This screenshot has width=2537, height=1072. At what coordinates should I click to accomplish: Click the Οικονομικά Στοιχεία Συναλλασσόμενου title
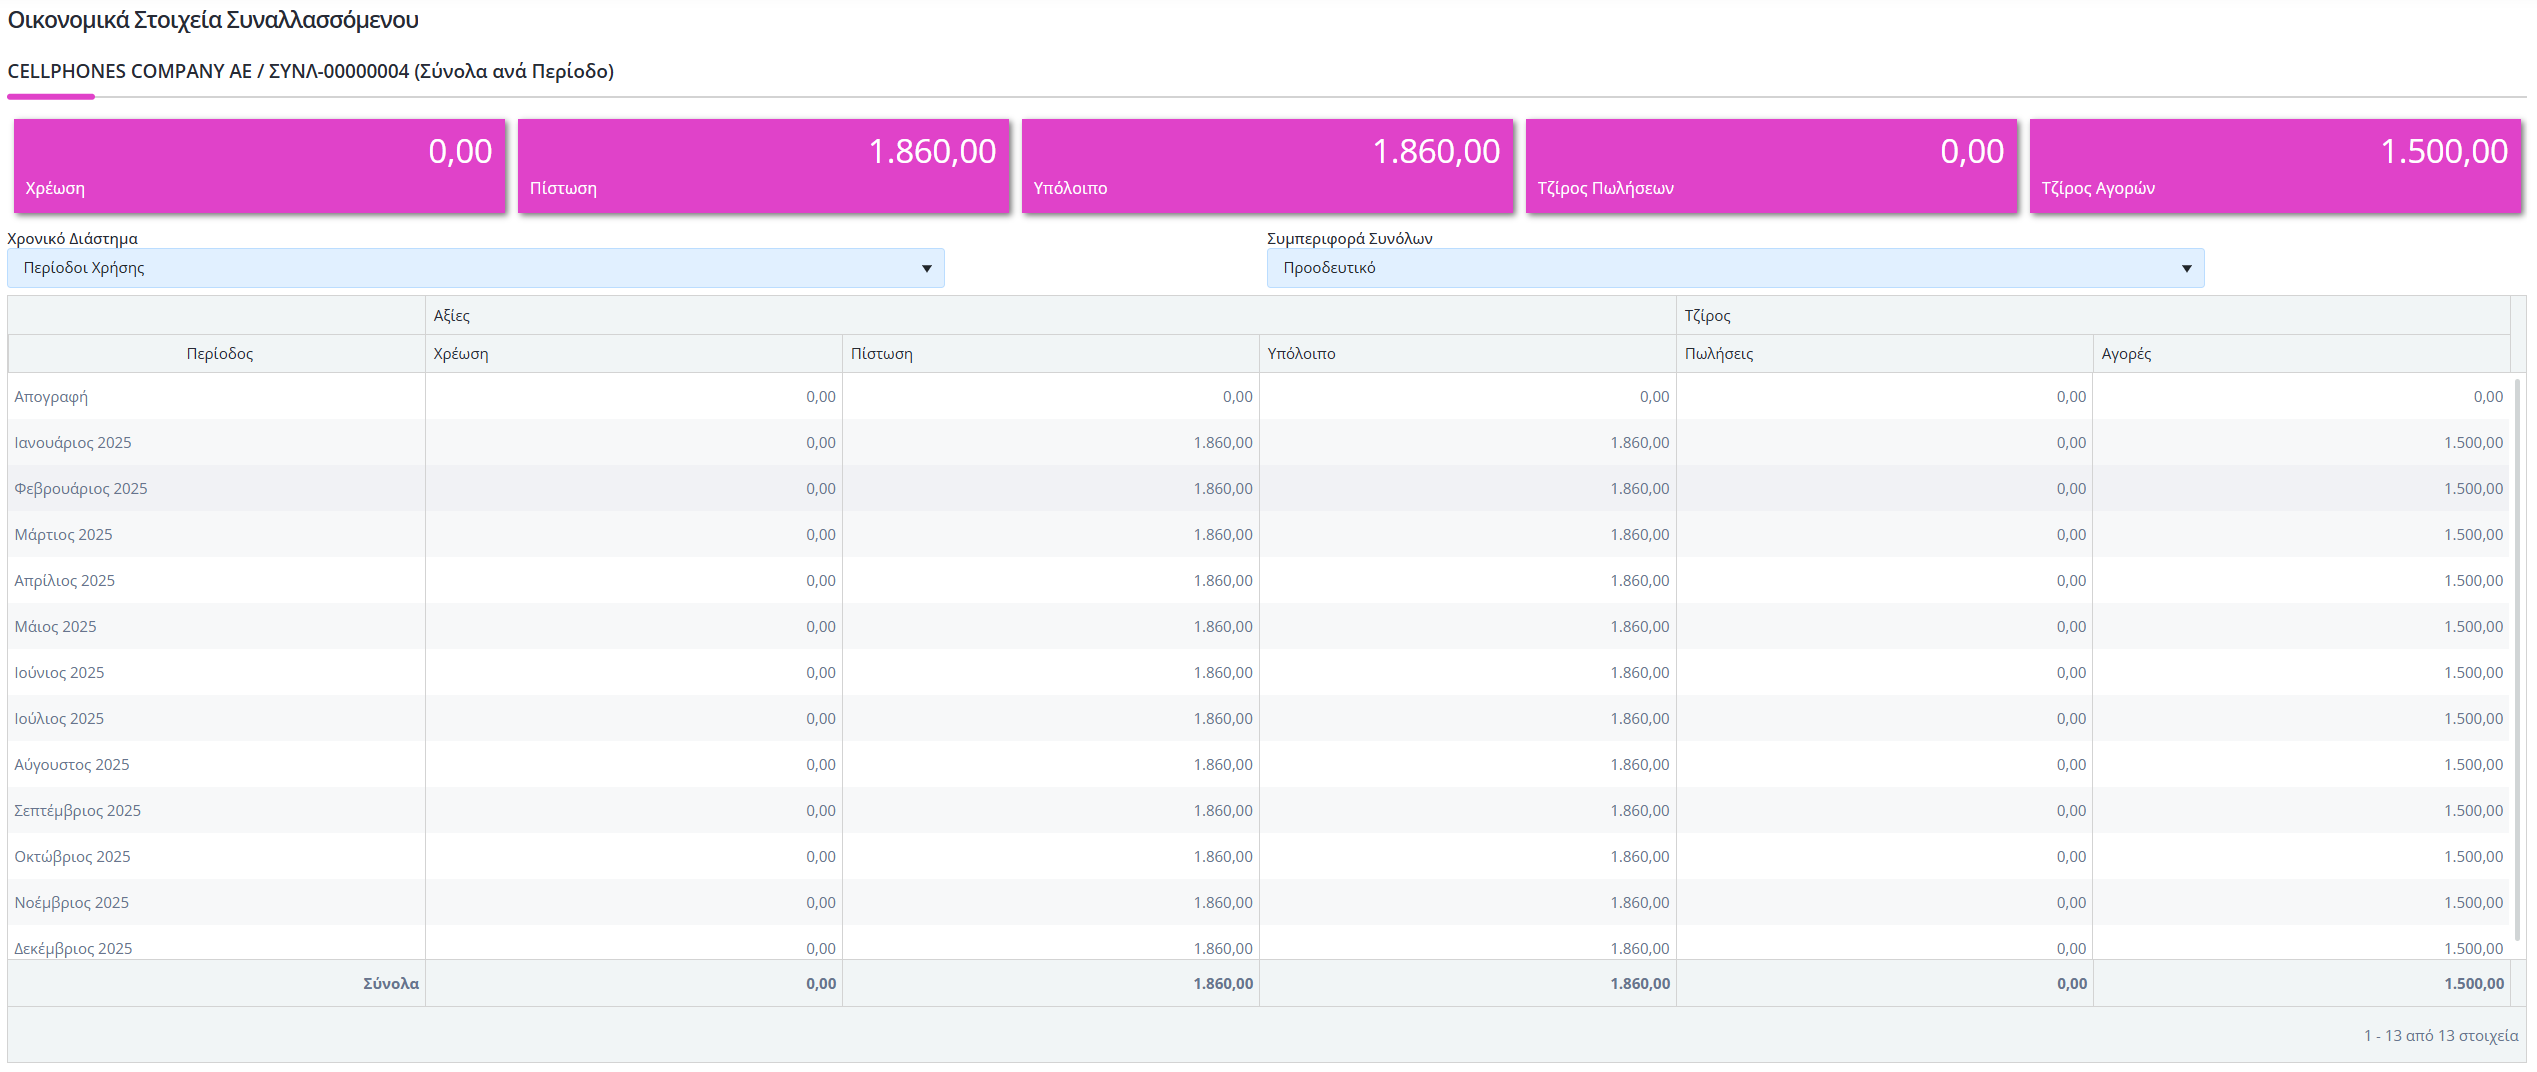[x=213, y=20]
